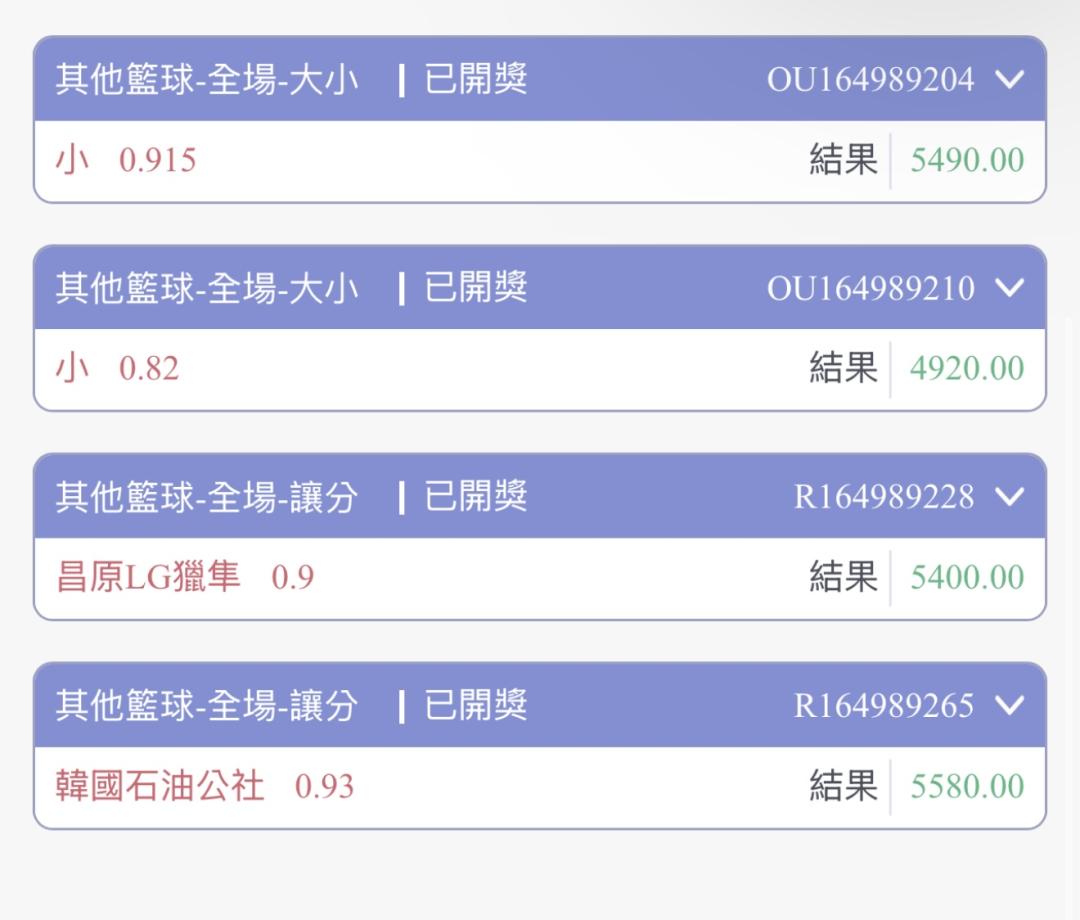The height and width of the screenshot is (920, 1080).
Task: Expand bet slip OU164989204 chevron
Action: coord(1010,80)
